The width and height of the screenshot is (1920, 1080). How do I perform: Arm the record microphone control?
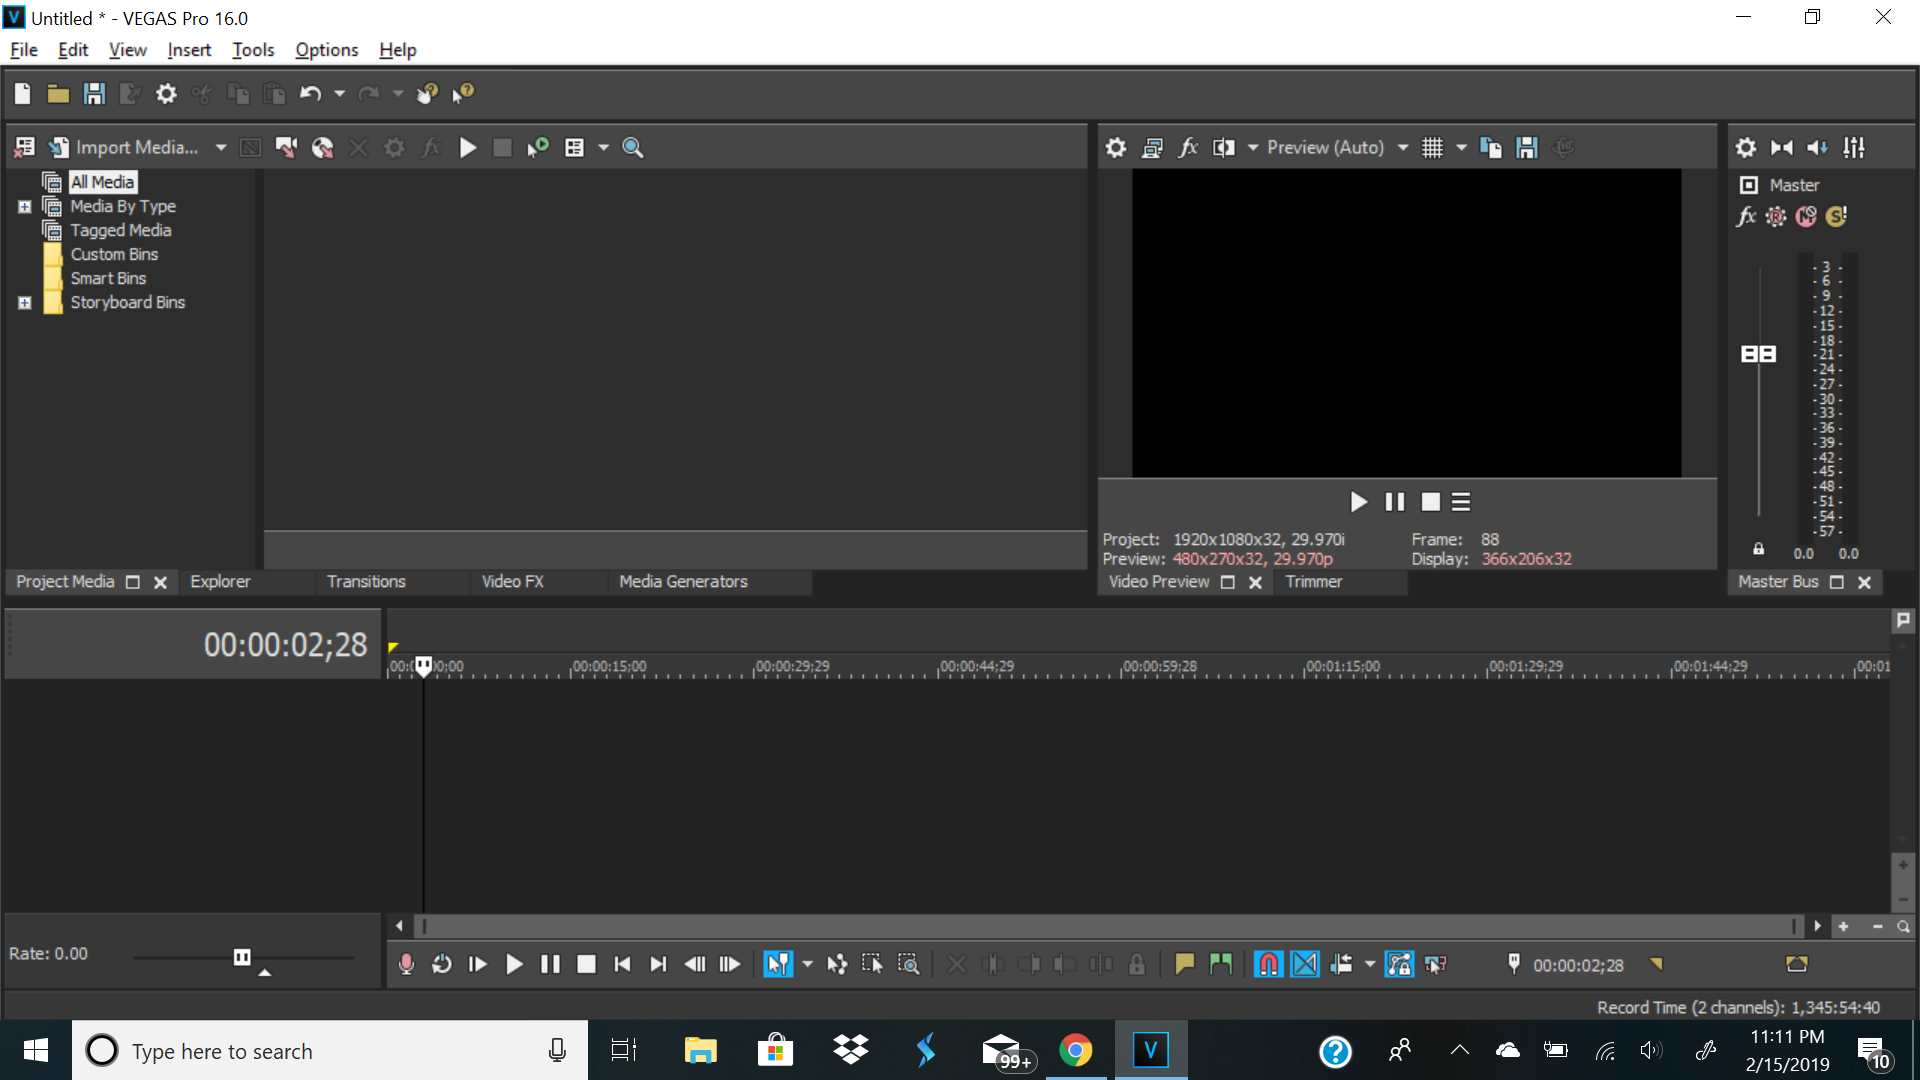[405, 964]
